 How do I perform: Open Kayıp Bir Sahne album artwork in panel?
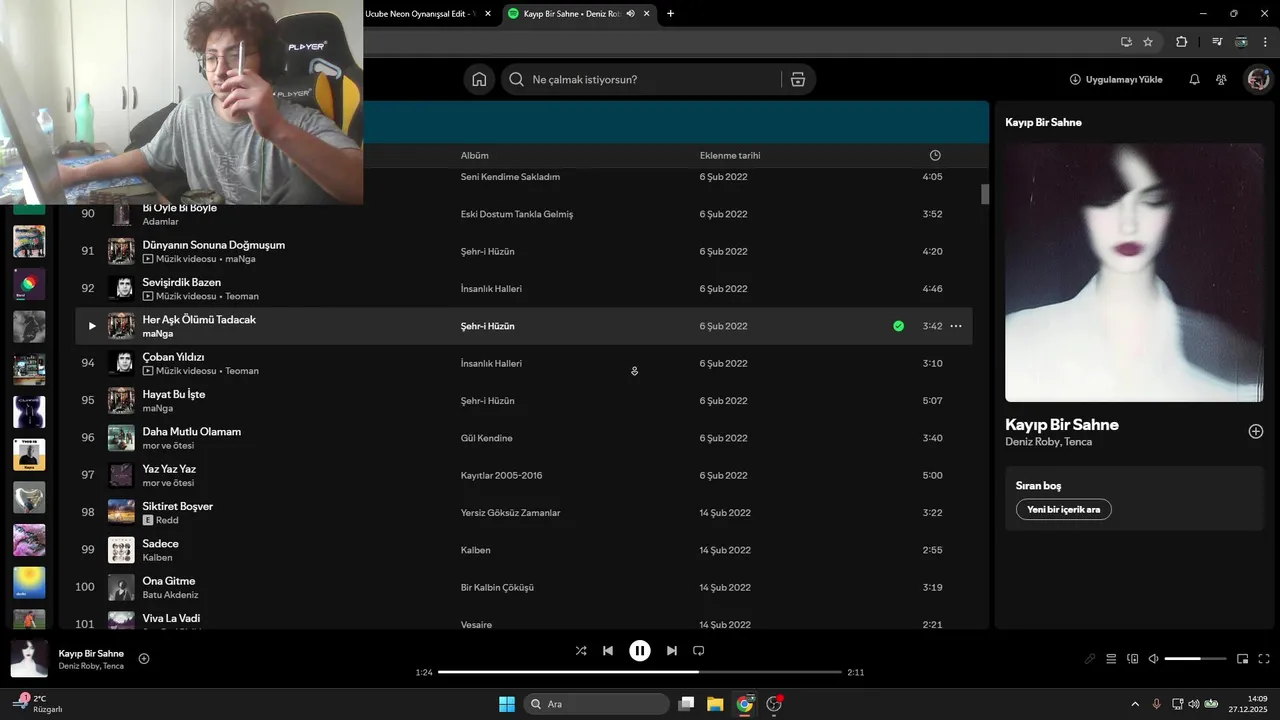1134,272
